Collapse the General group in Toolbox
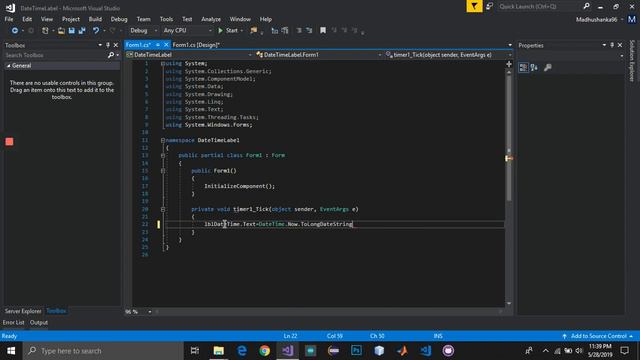The width and height of the screenshot is (640, 360). tap(9, 66)
